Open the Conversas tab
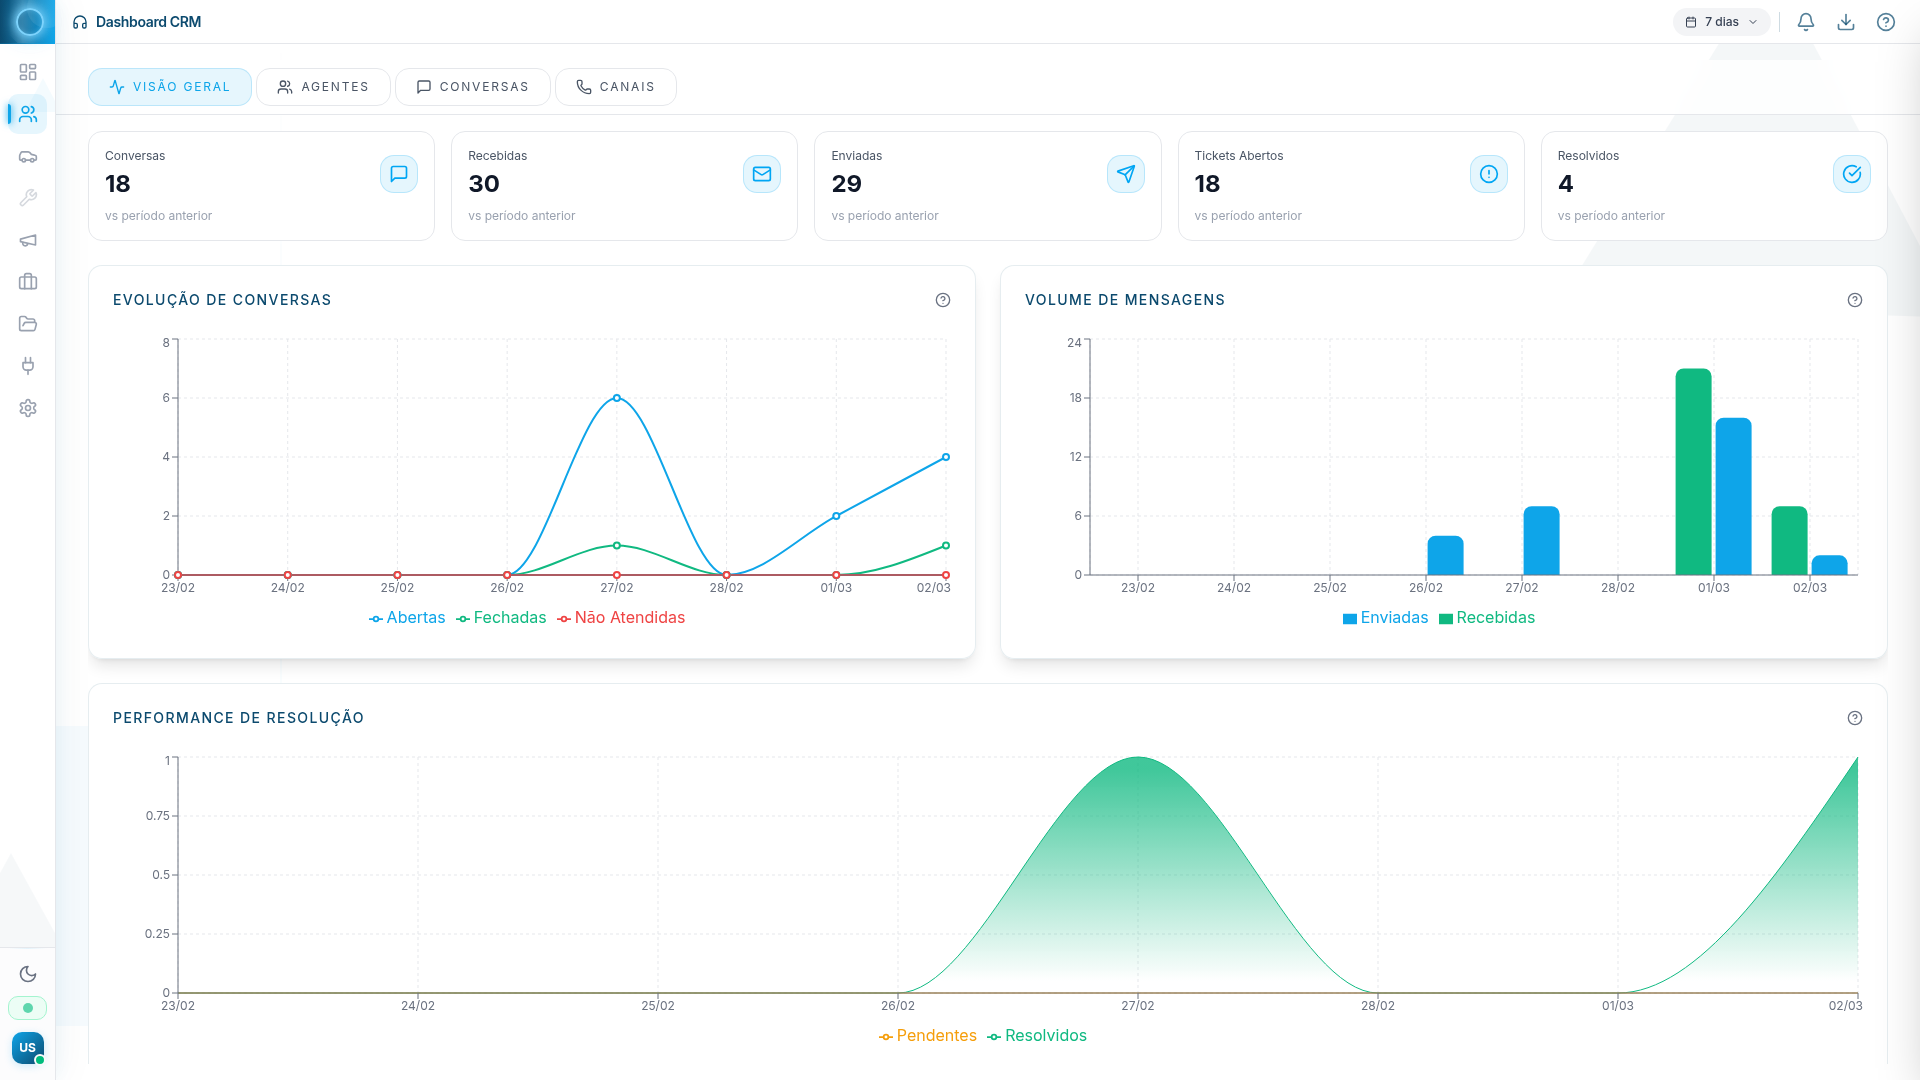This screenshot has width=1920, height=1080. pyautogui.click(x=472, y=87)
